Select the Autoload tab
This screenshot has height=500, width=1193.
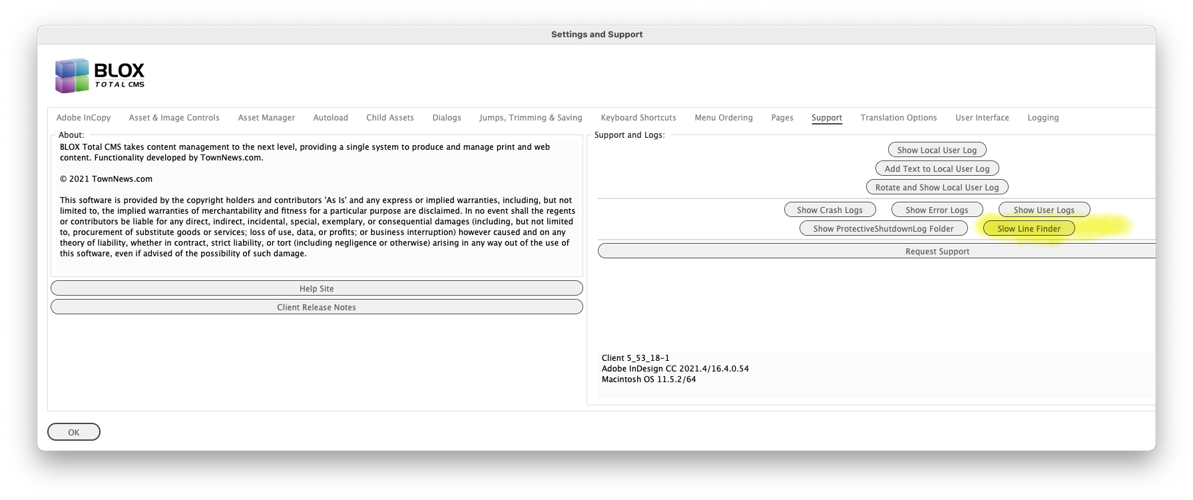pos(330,118)
